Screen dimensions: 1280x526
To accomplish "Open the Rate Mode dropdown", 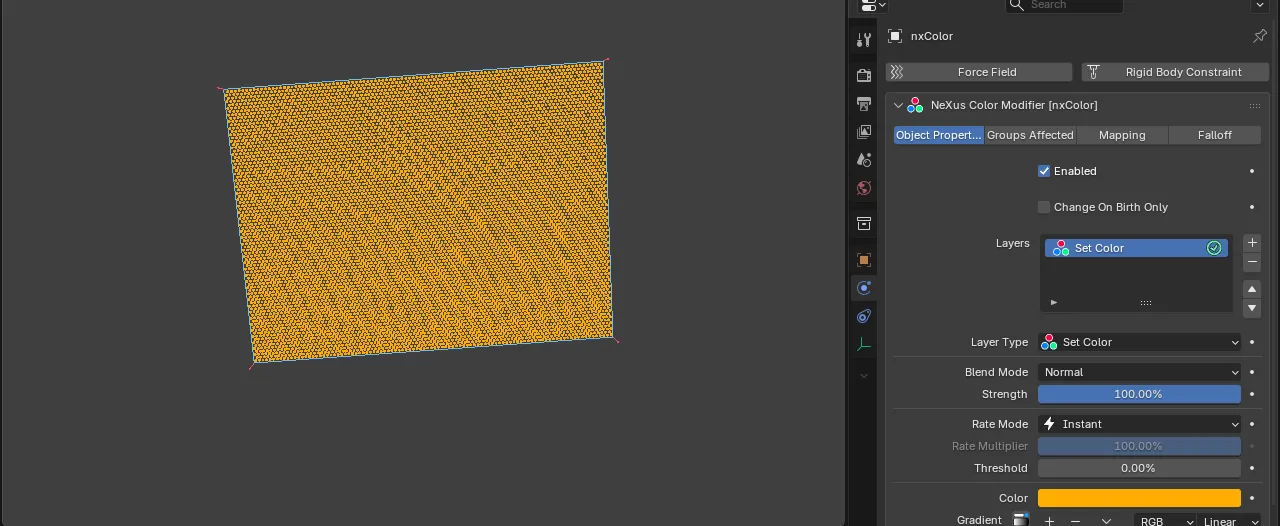I will [1139, 424].
